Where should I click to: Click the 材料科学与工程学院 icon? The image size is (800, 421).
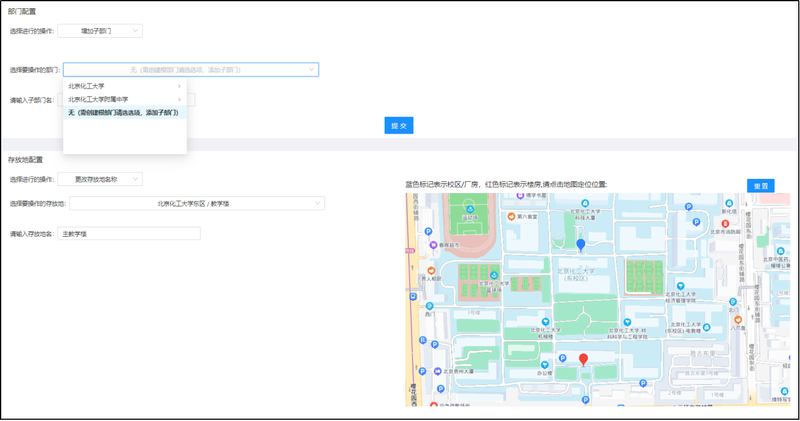[x=627, y=323]
